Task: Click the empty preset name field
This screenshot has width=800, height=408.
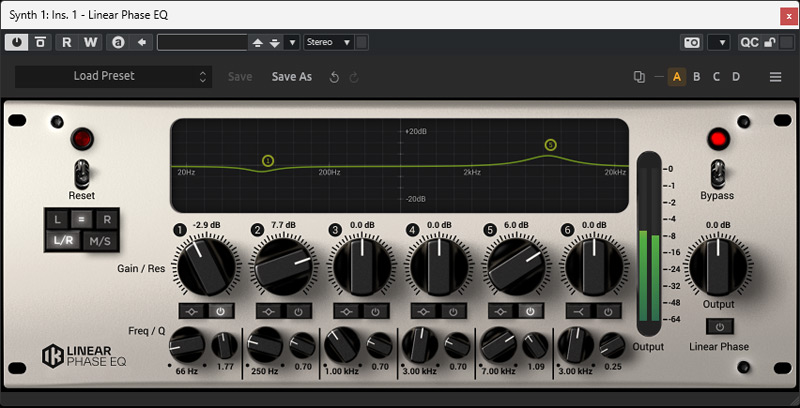Action: click(x=202, y=42)
